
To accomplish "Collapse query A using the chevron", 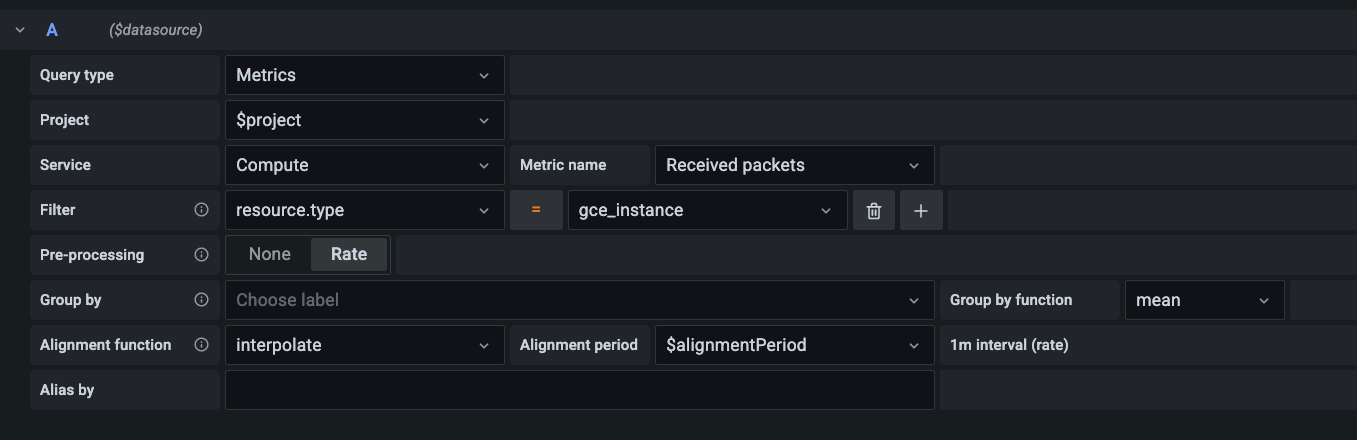I will (20, 30).
